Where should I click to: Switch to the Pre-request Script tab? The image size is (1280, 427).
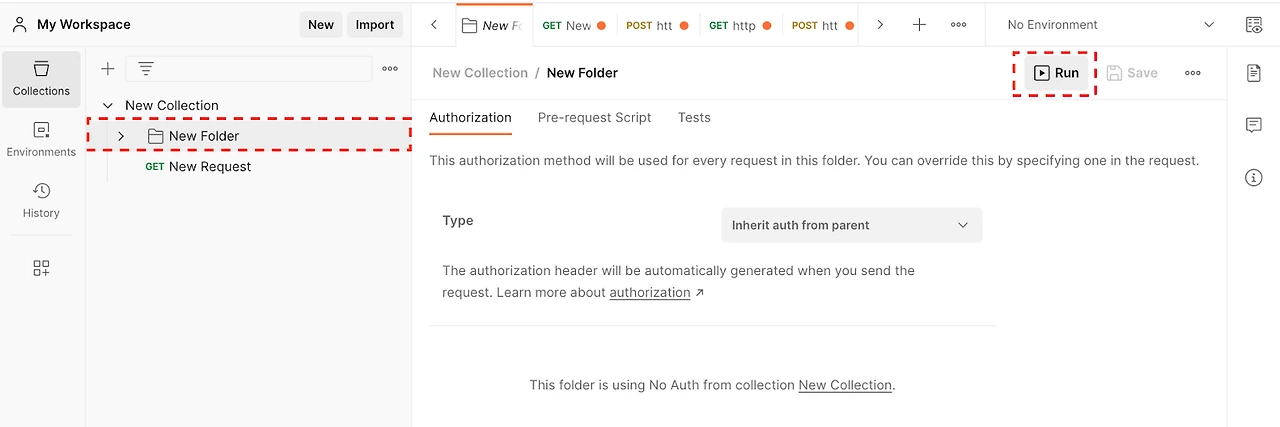594,117
